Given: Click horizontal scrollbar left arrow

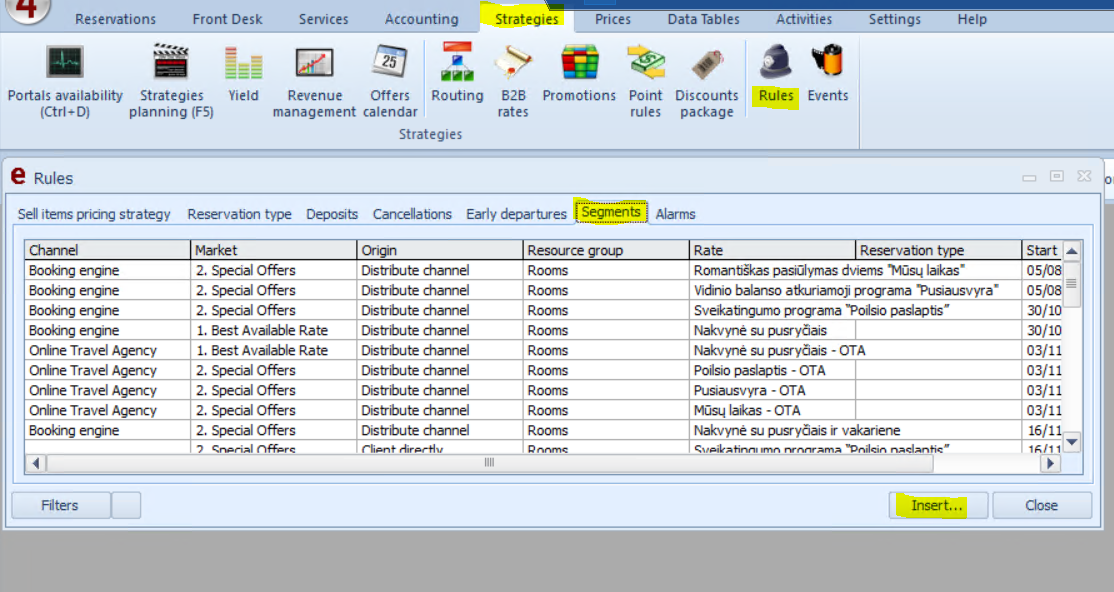Looking at the screenshot, I should tap(35, 463).
